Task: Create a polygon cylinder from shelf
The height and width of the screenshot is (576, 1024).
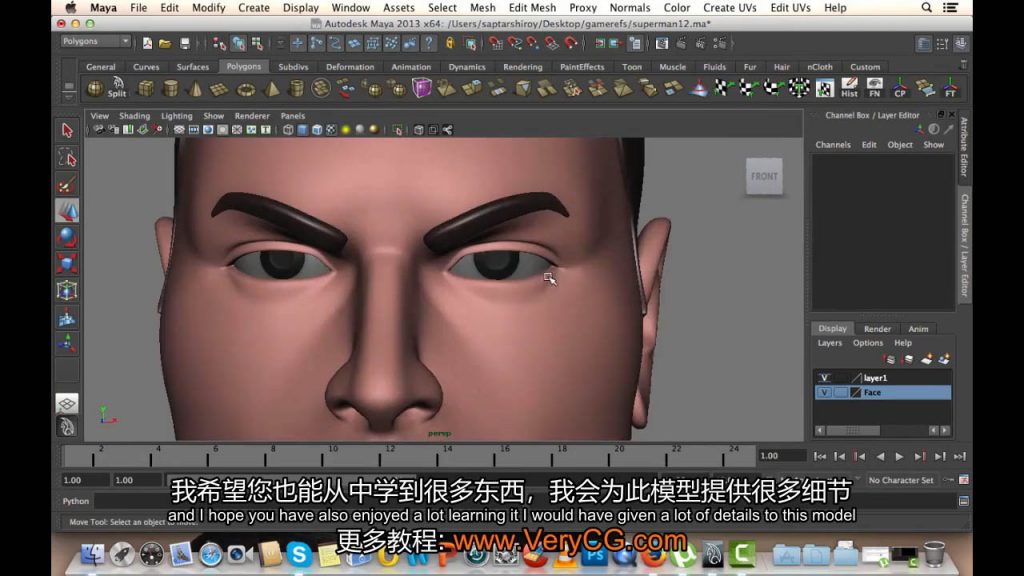Action: tap(170, 88)
